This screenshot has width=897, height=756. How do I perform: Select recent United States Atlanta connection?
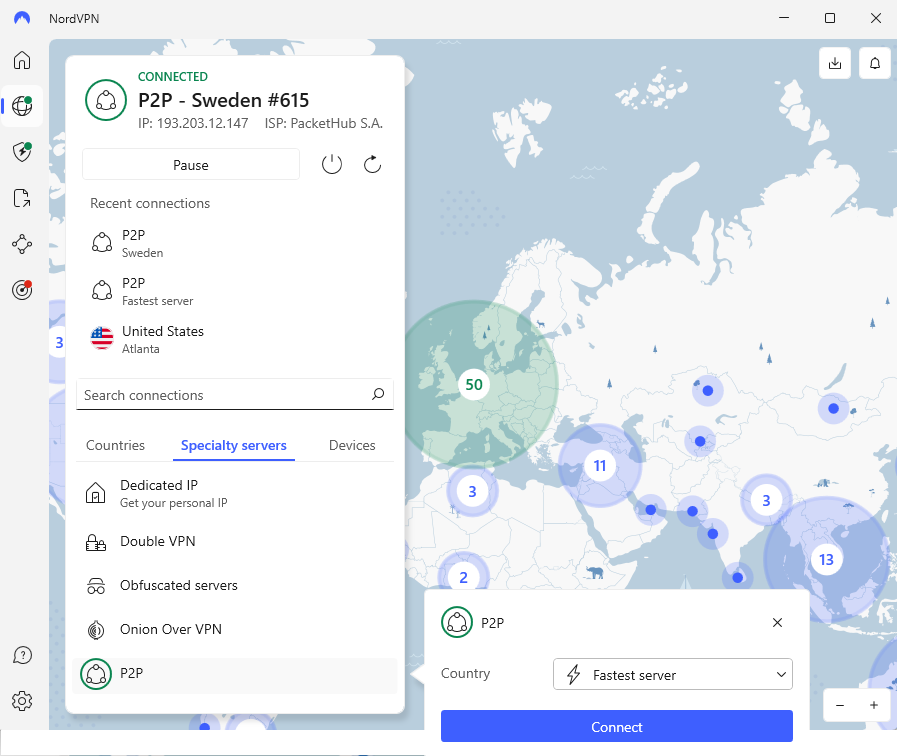[x=235, y=339]
